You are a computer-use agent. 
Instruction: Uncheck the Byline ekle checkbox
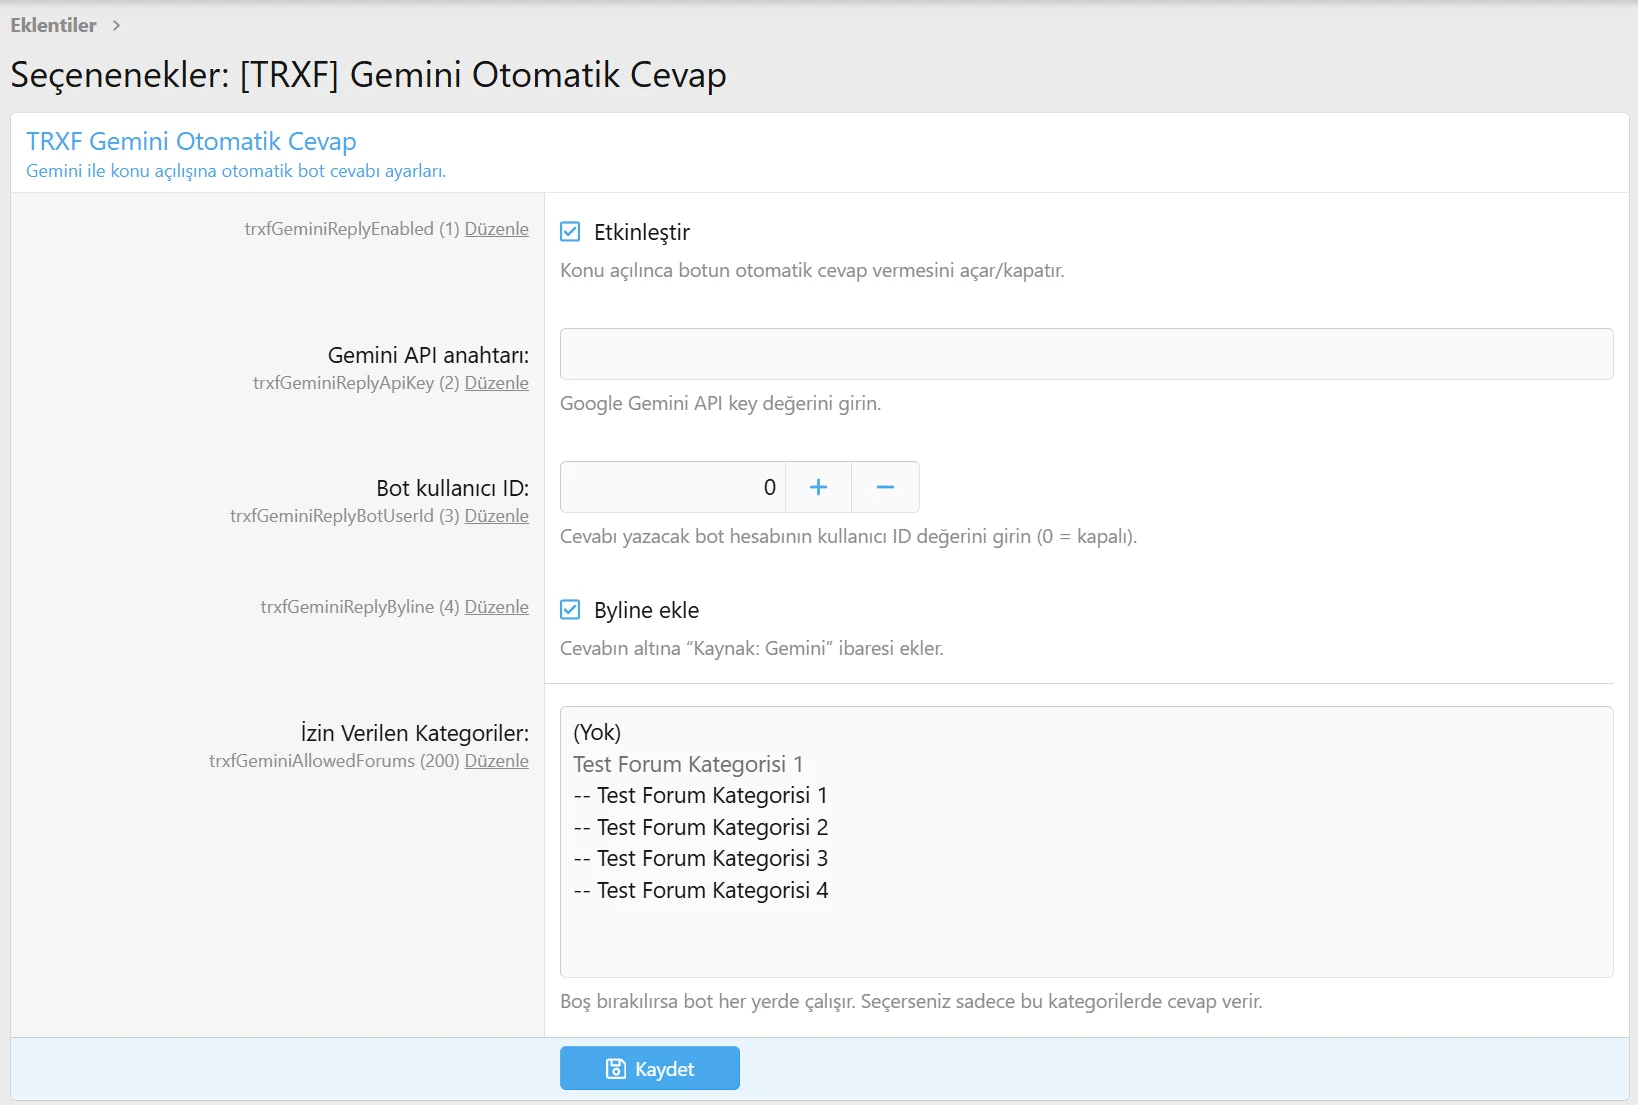(570, 610)
